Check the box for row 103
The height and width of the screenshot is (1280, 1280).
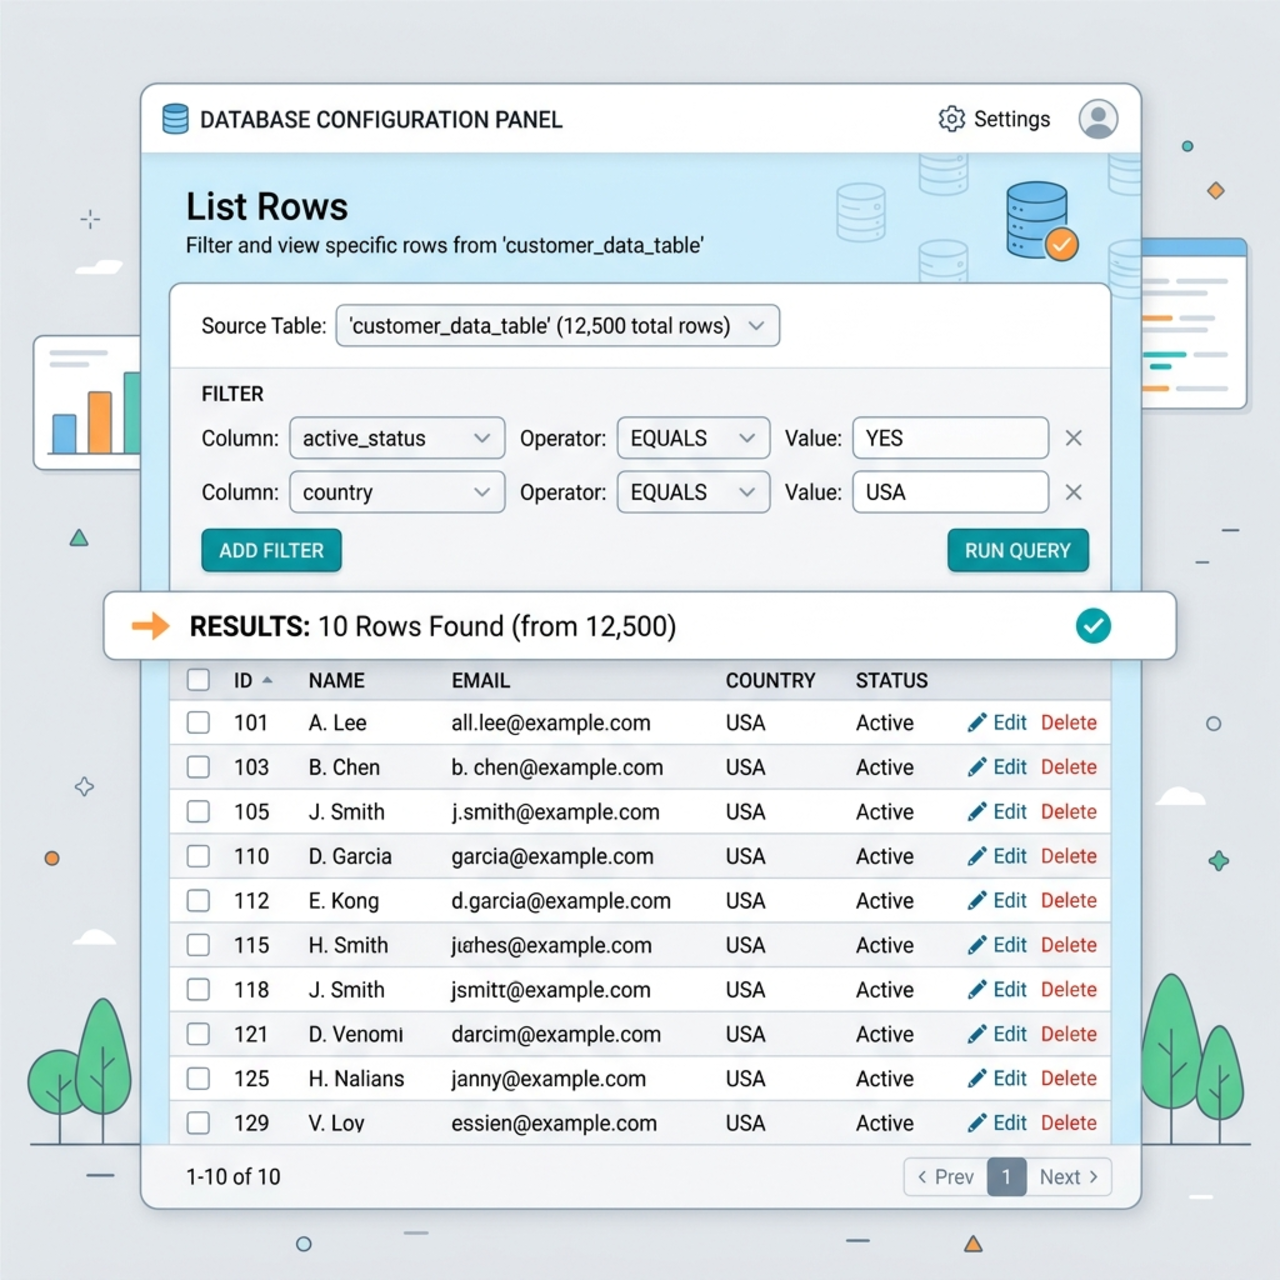pos(199,767)
